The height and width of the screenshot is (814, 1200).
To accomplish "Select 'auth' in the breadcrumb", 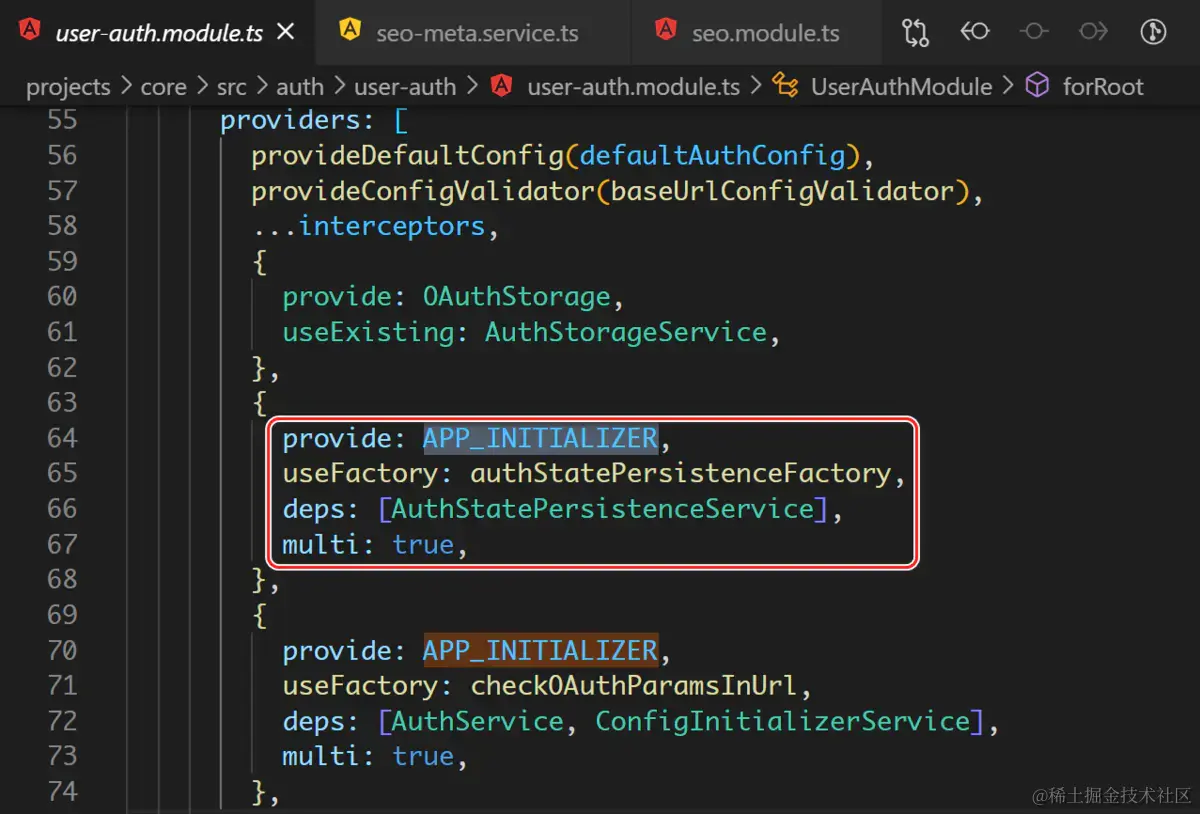I will pos(300,87).
